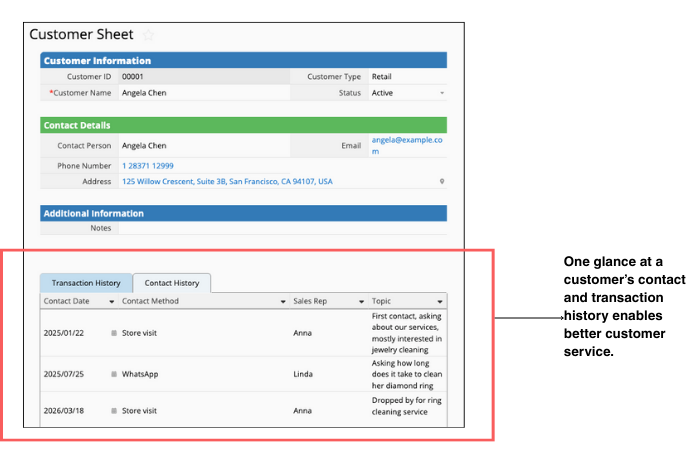This screenshot has height=450, width=700.
Task: Open the Status dropdown showing Active
Action: click(x=441, y=93)
